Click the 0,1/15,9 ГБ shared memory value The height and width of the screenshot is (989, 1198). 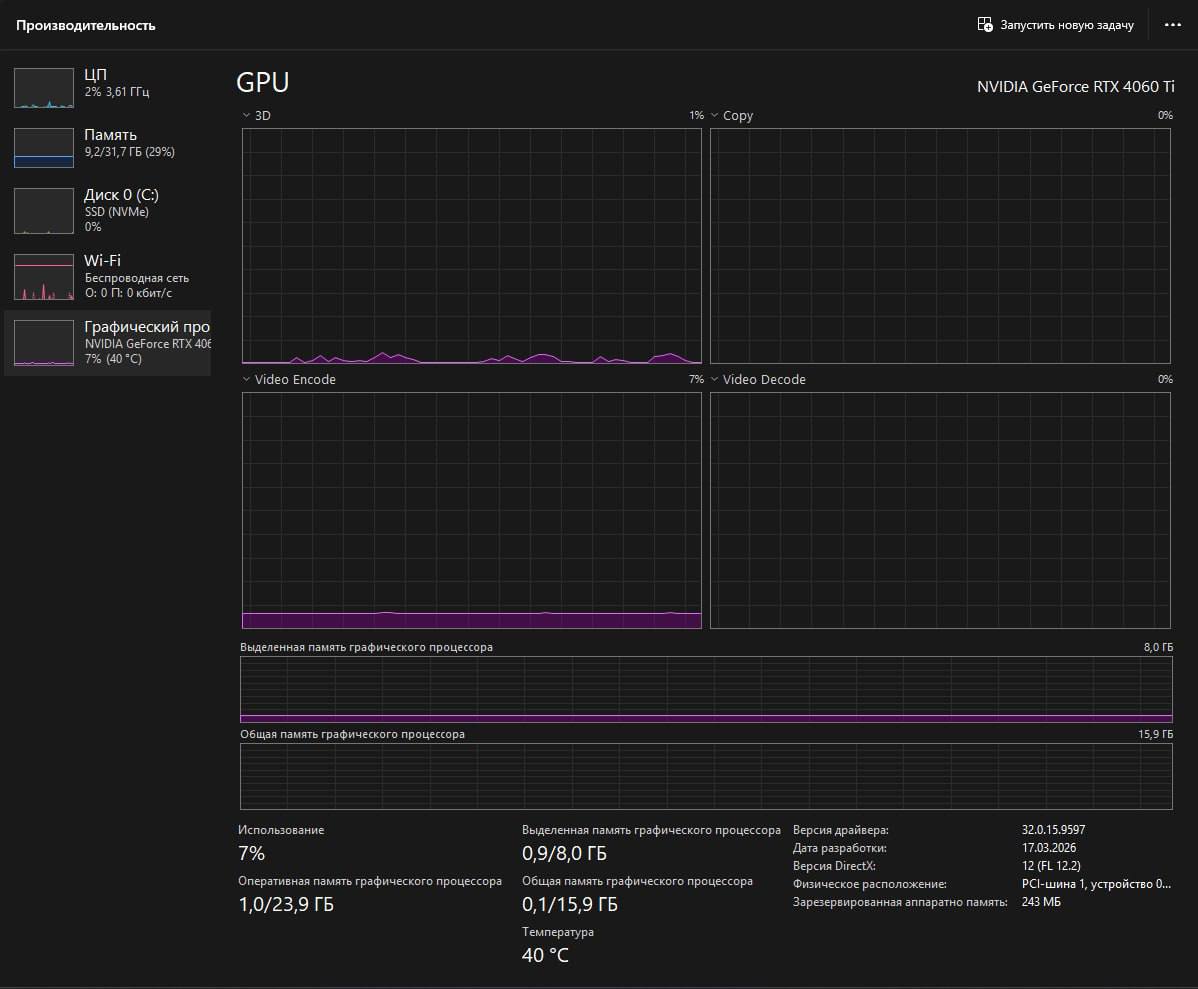tap(570, 904)
